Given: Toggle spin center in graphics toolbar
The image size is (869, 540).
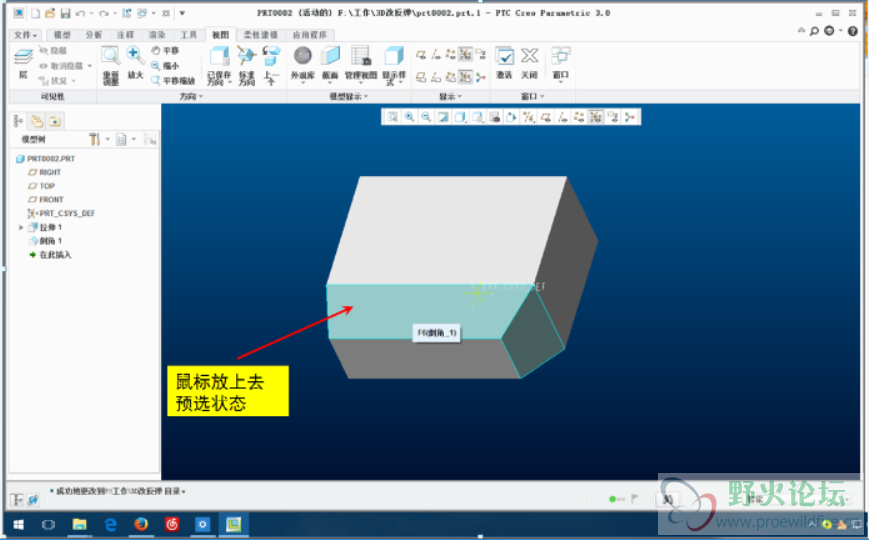Looking at the screenshot, I should click(630, 117).
